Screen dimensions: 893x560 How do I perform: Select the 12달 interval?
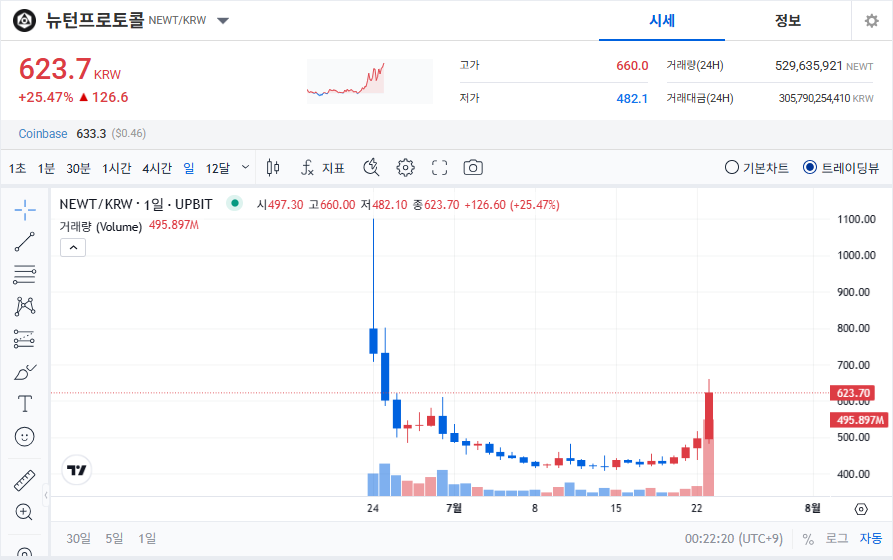tap(218, 169)
